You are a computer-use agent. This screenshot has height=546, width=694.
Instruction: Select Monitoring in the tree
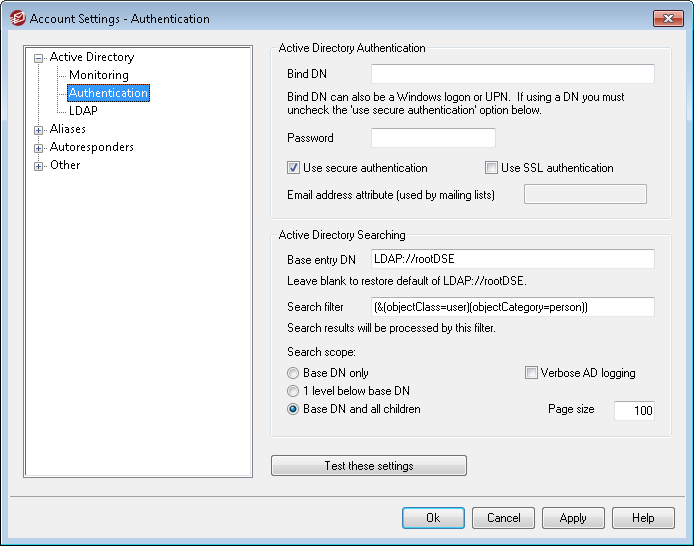(x=98, y=75)
